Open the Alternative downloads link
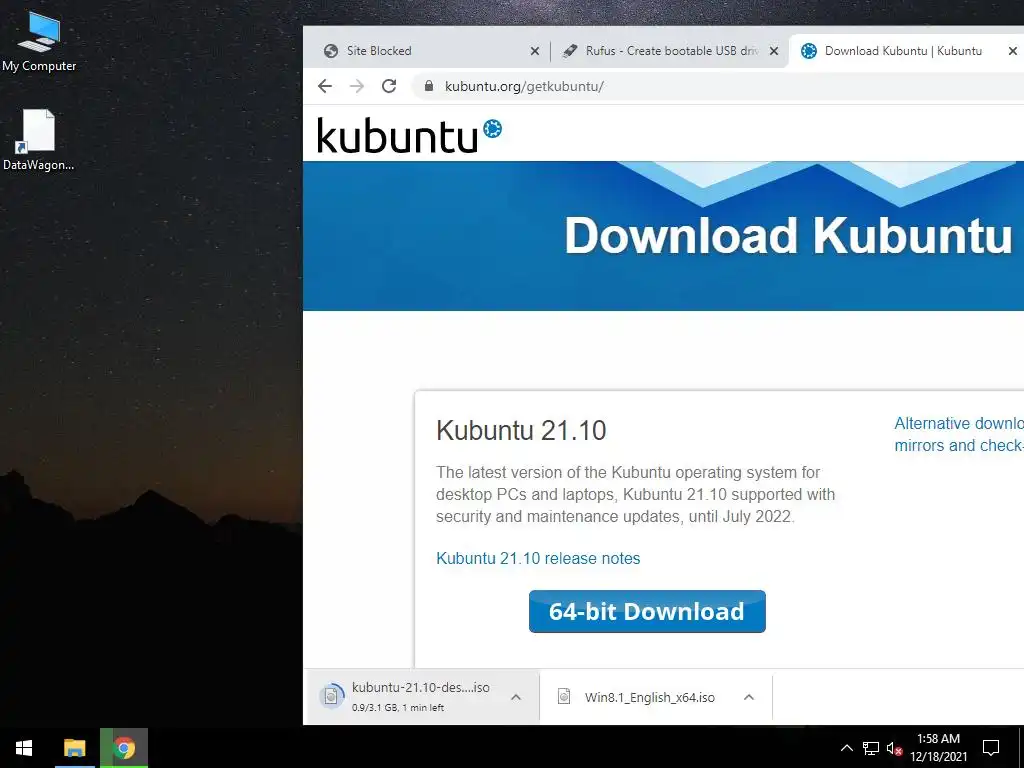1024x768 pixels. coord(959,434)
